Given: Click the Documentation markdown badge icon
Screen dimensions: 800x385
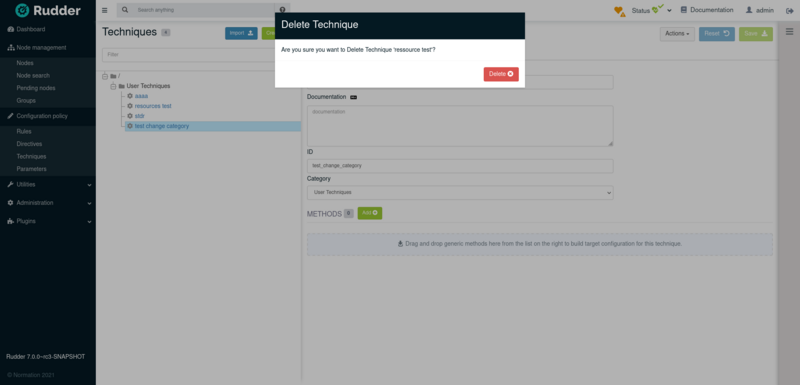Looking at the screenshot, I should (x=354, y=97).
